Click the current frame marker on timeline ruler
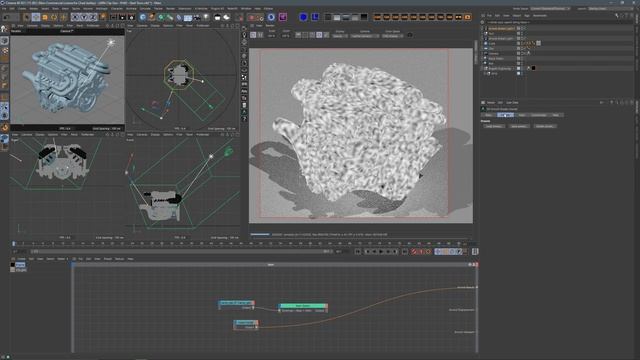The image size is (640, 360). (13, 244)
